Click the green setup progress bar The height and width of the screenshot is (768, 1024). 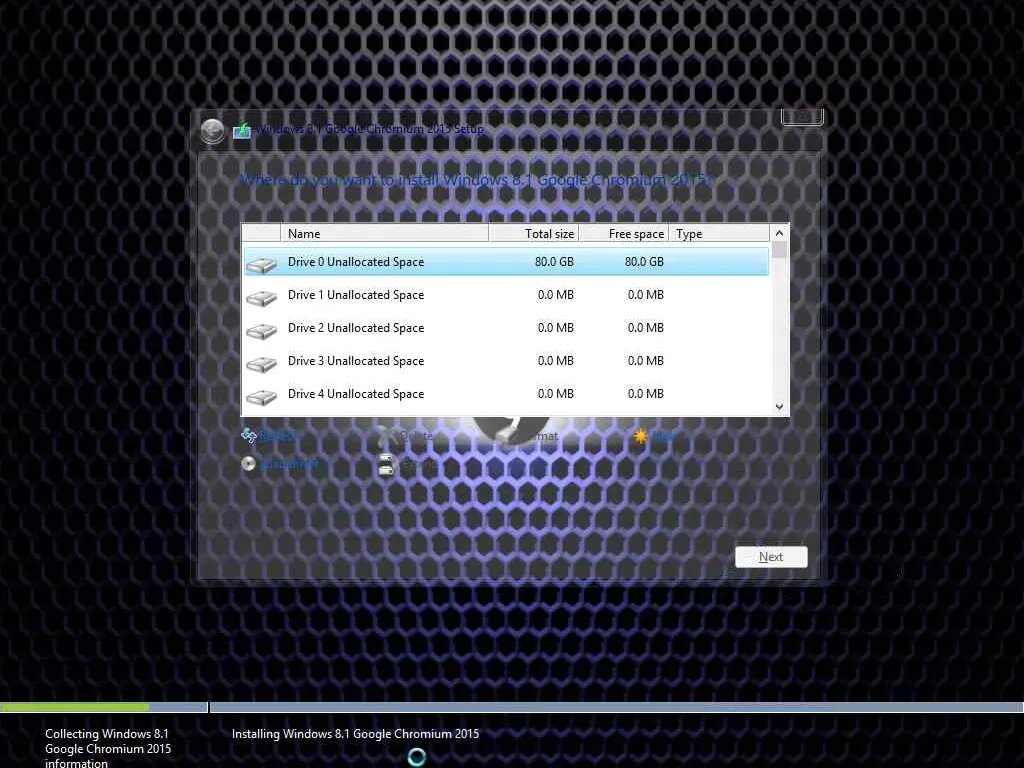pos(74,707)
